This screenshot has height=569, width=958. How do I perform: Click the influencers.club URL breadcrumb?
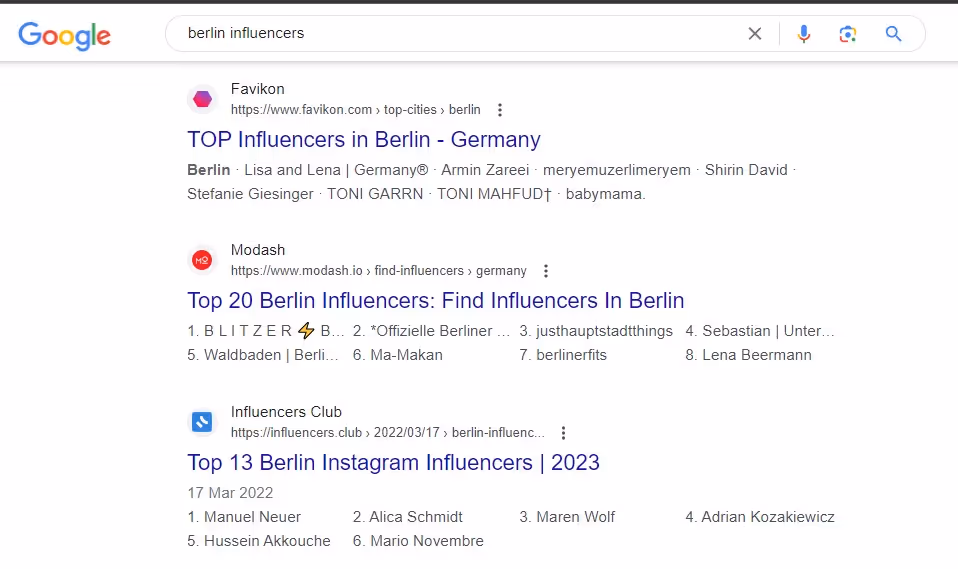pyautogui.click(x=387, y=433)
